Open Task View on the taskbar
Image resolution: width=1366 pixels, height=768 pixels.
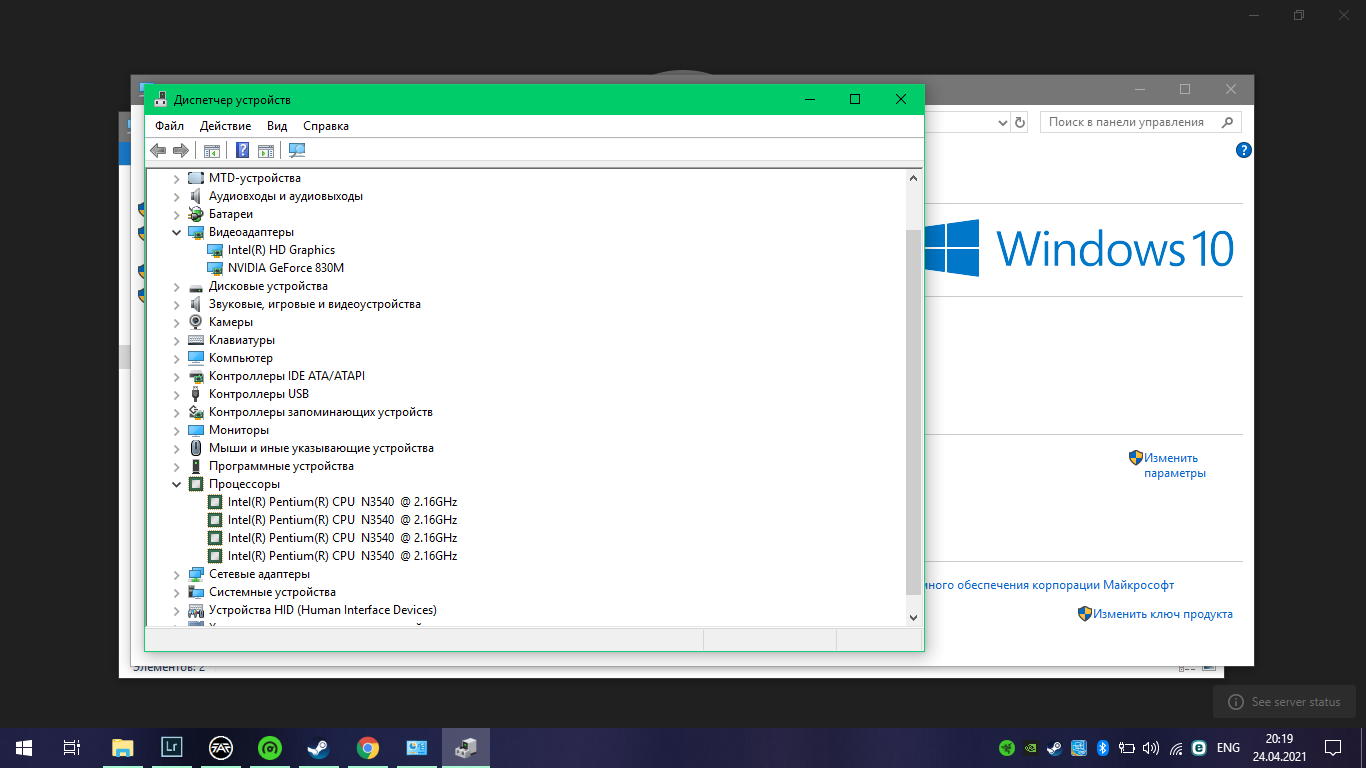point(72,747)
